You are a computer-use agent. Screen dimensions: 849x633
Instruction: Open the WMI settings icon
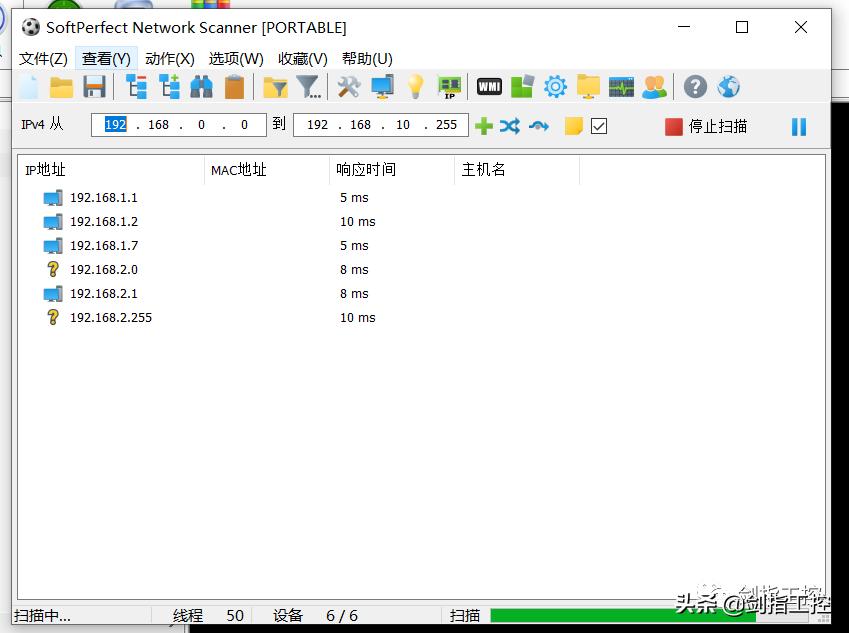click(489, 87)
